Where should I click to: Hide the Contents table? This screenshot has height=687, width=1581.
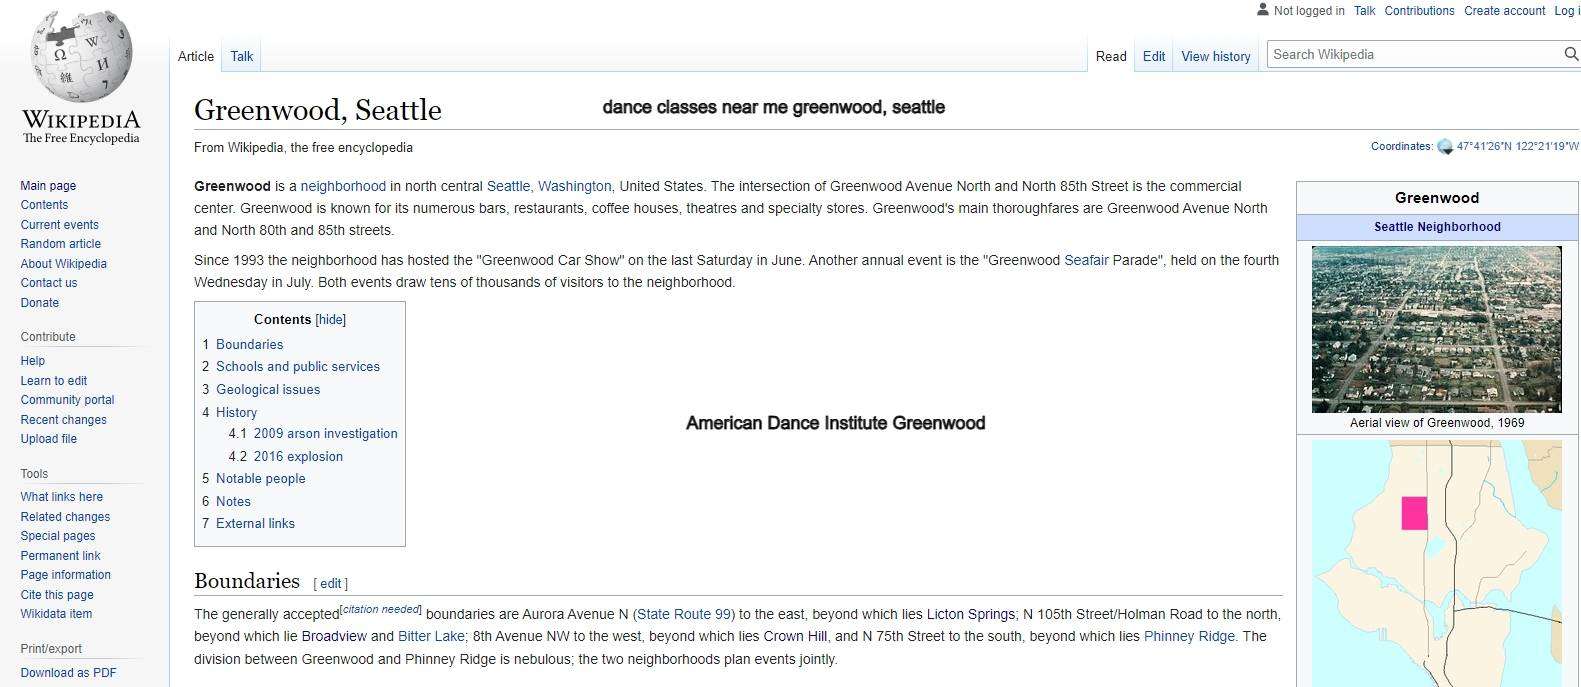[330, 320]
